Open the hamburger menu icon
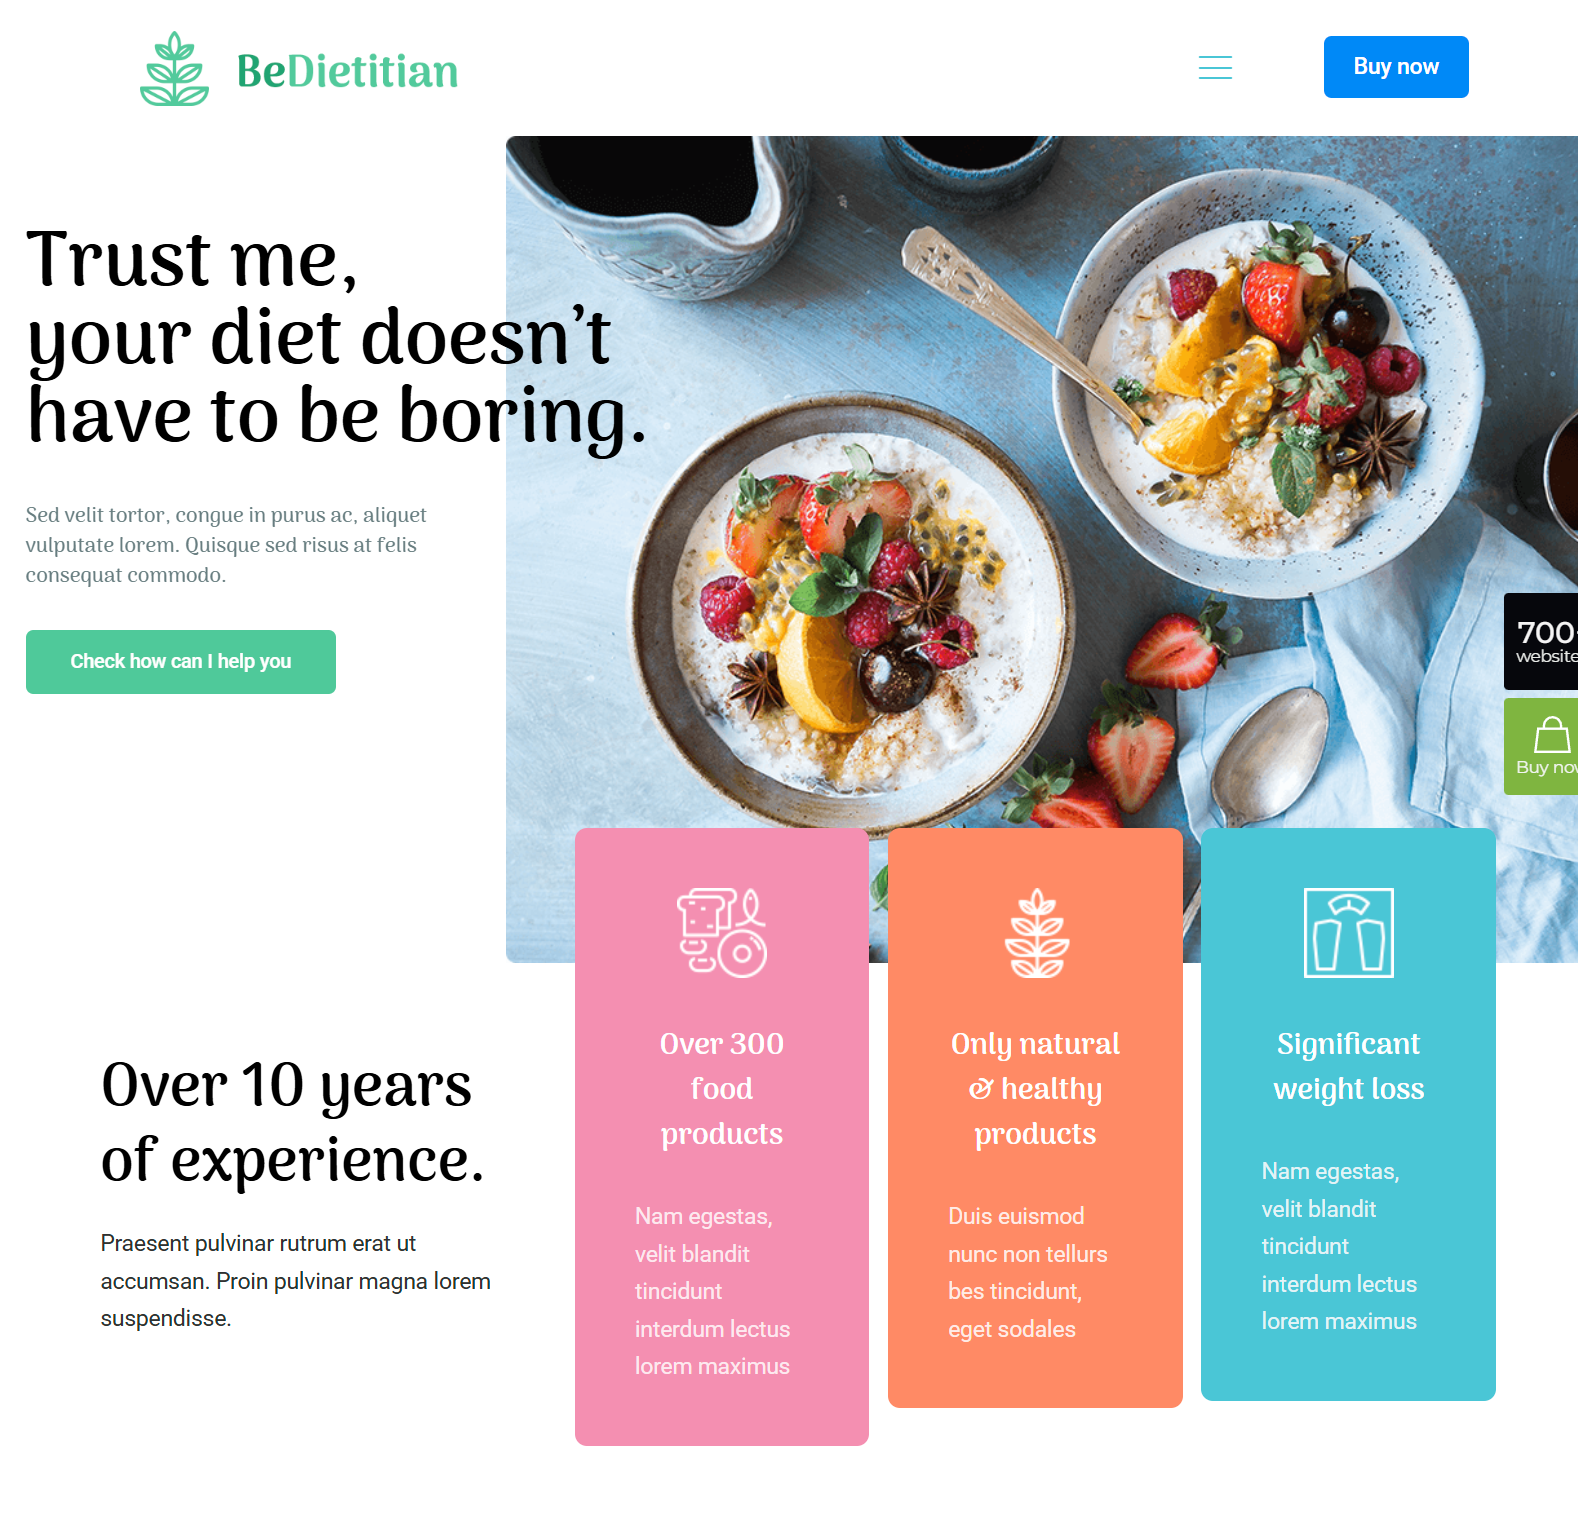The image size is (1578, 1535). tap(1215, 67)
